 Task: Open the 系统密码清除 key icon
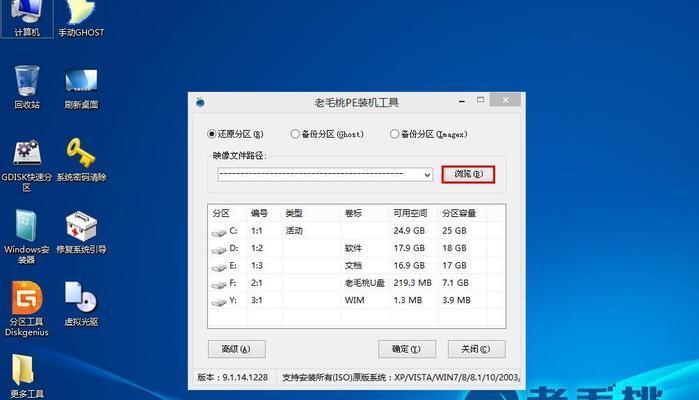[81, 160]
